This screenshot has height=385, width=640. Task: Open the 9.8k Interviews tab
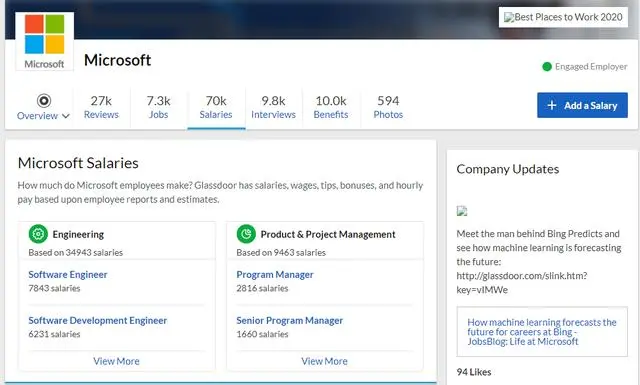pos(273,107)
